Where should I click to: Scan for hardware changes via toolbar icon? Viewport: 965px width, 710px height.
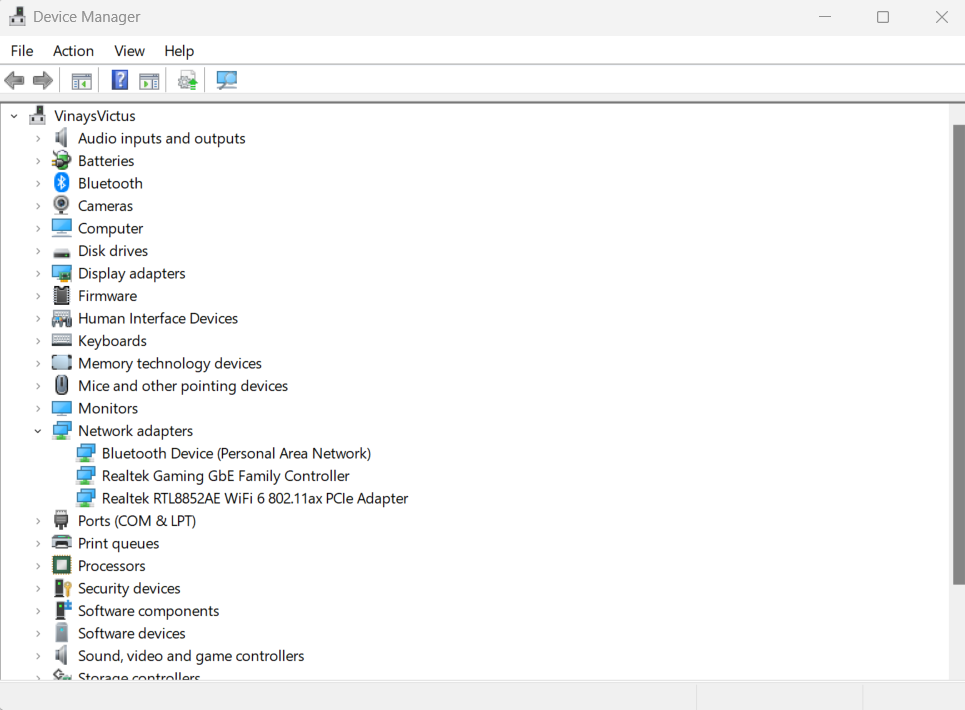[x=226, y=80]
